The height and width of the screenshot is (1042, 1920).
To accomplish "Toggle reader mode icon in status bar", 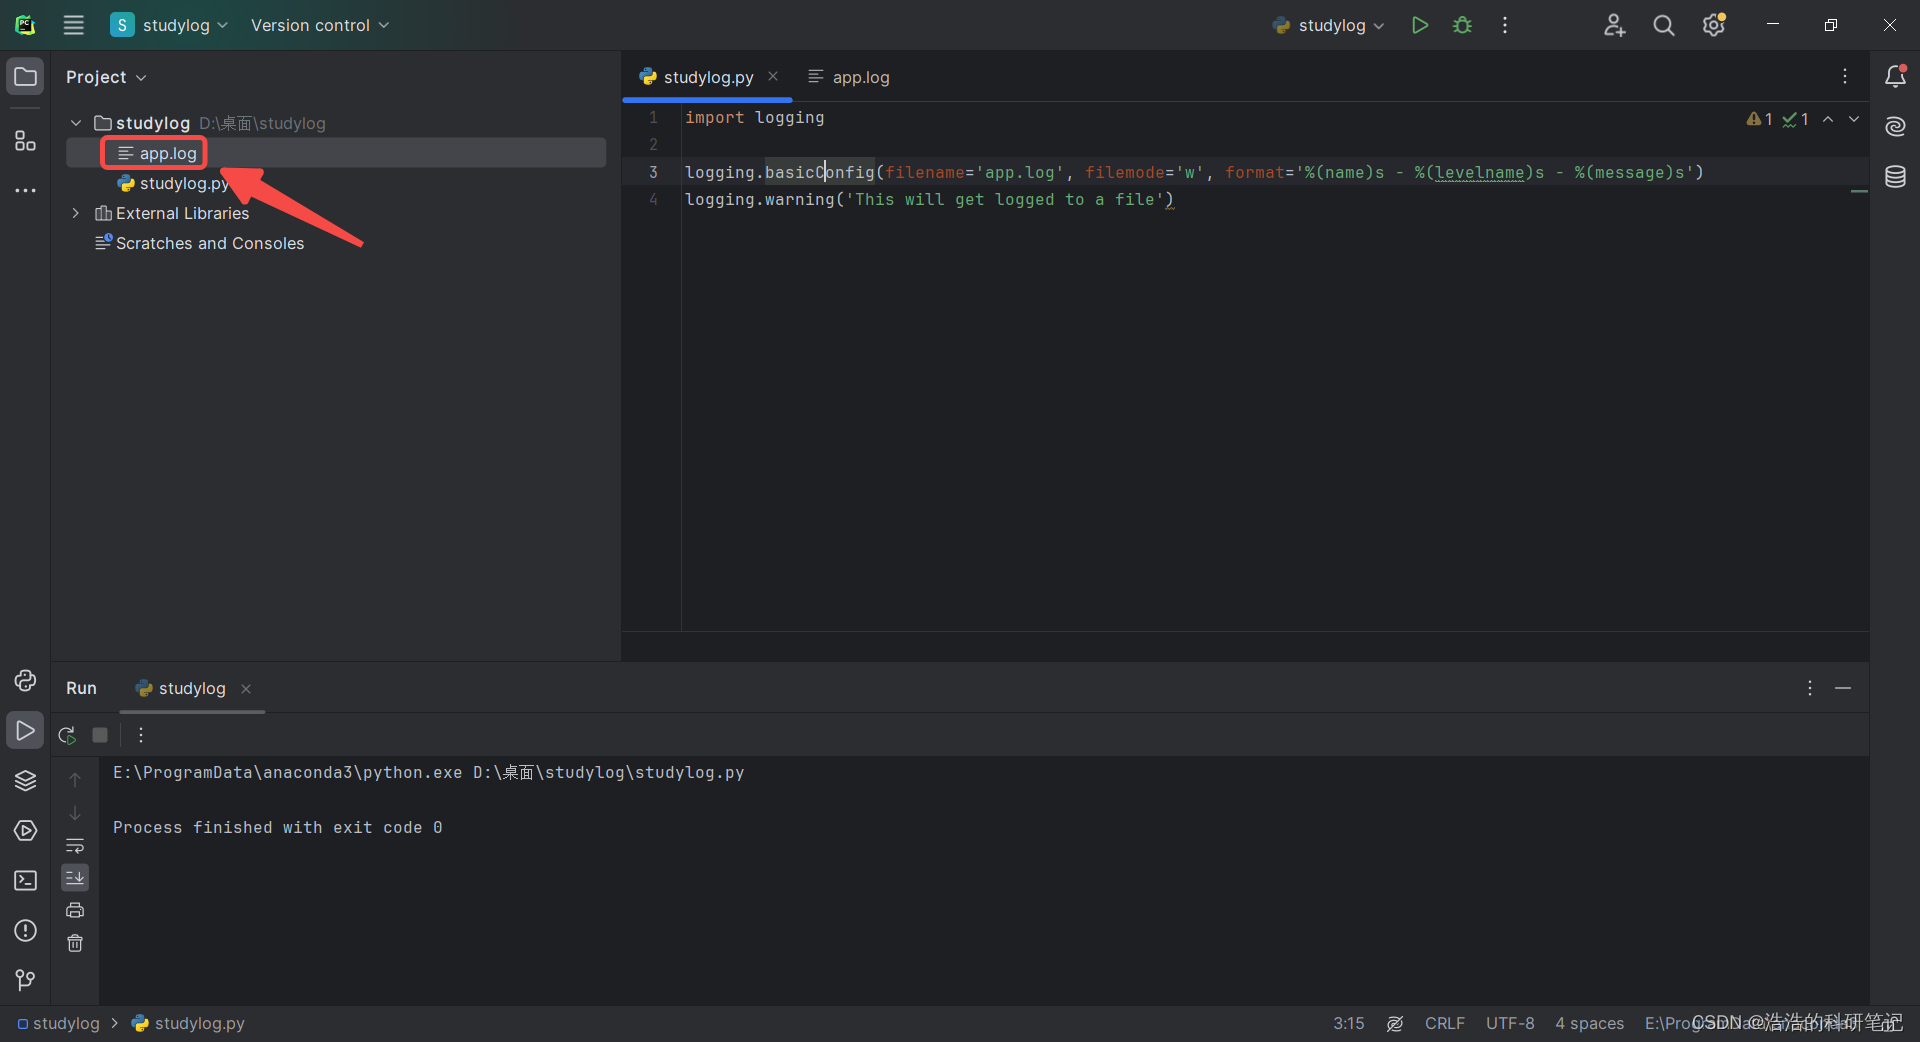I will click(1395, 1023).
